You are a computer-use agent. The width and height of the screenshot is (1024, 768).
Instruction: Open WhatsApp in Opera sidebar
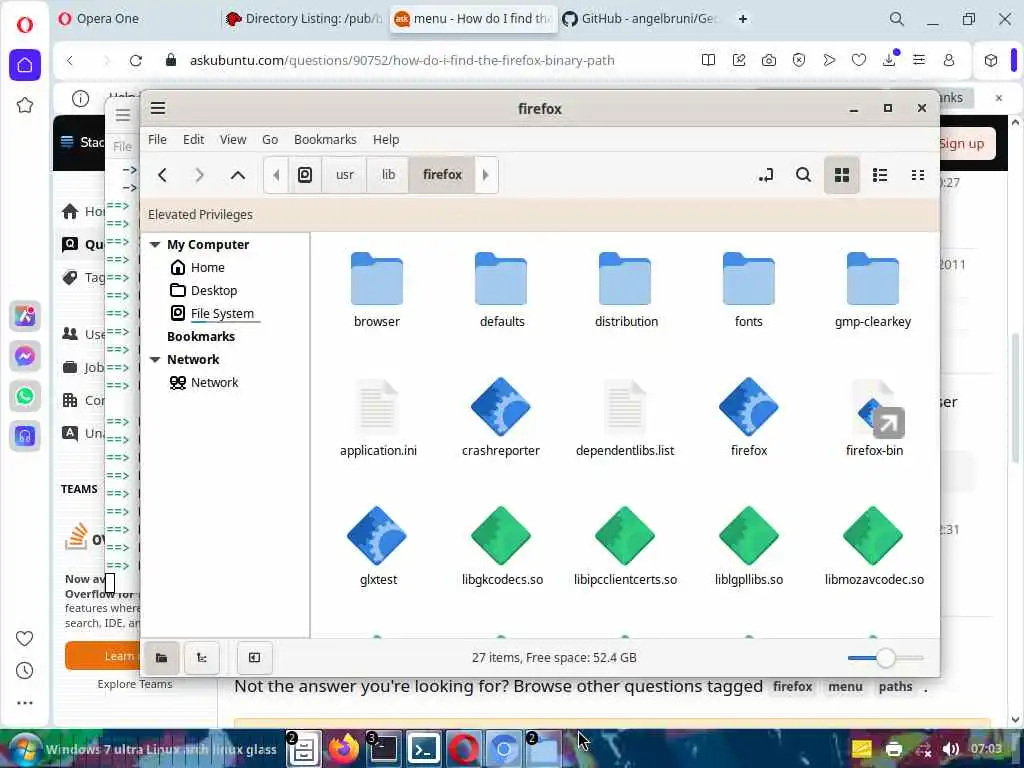click(25, 396)
